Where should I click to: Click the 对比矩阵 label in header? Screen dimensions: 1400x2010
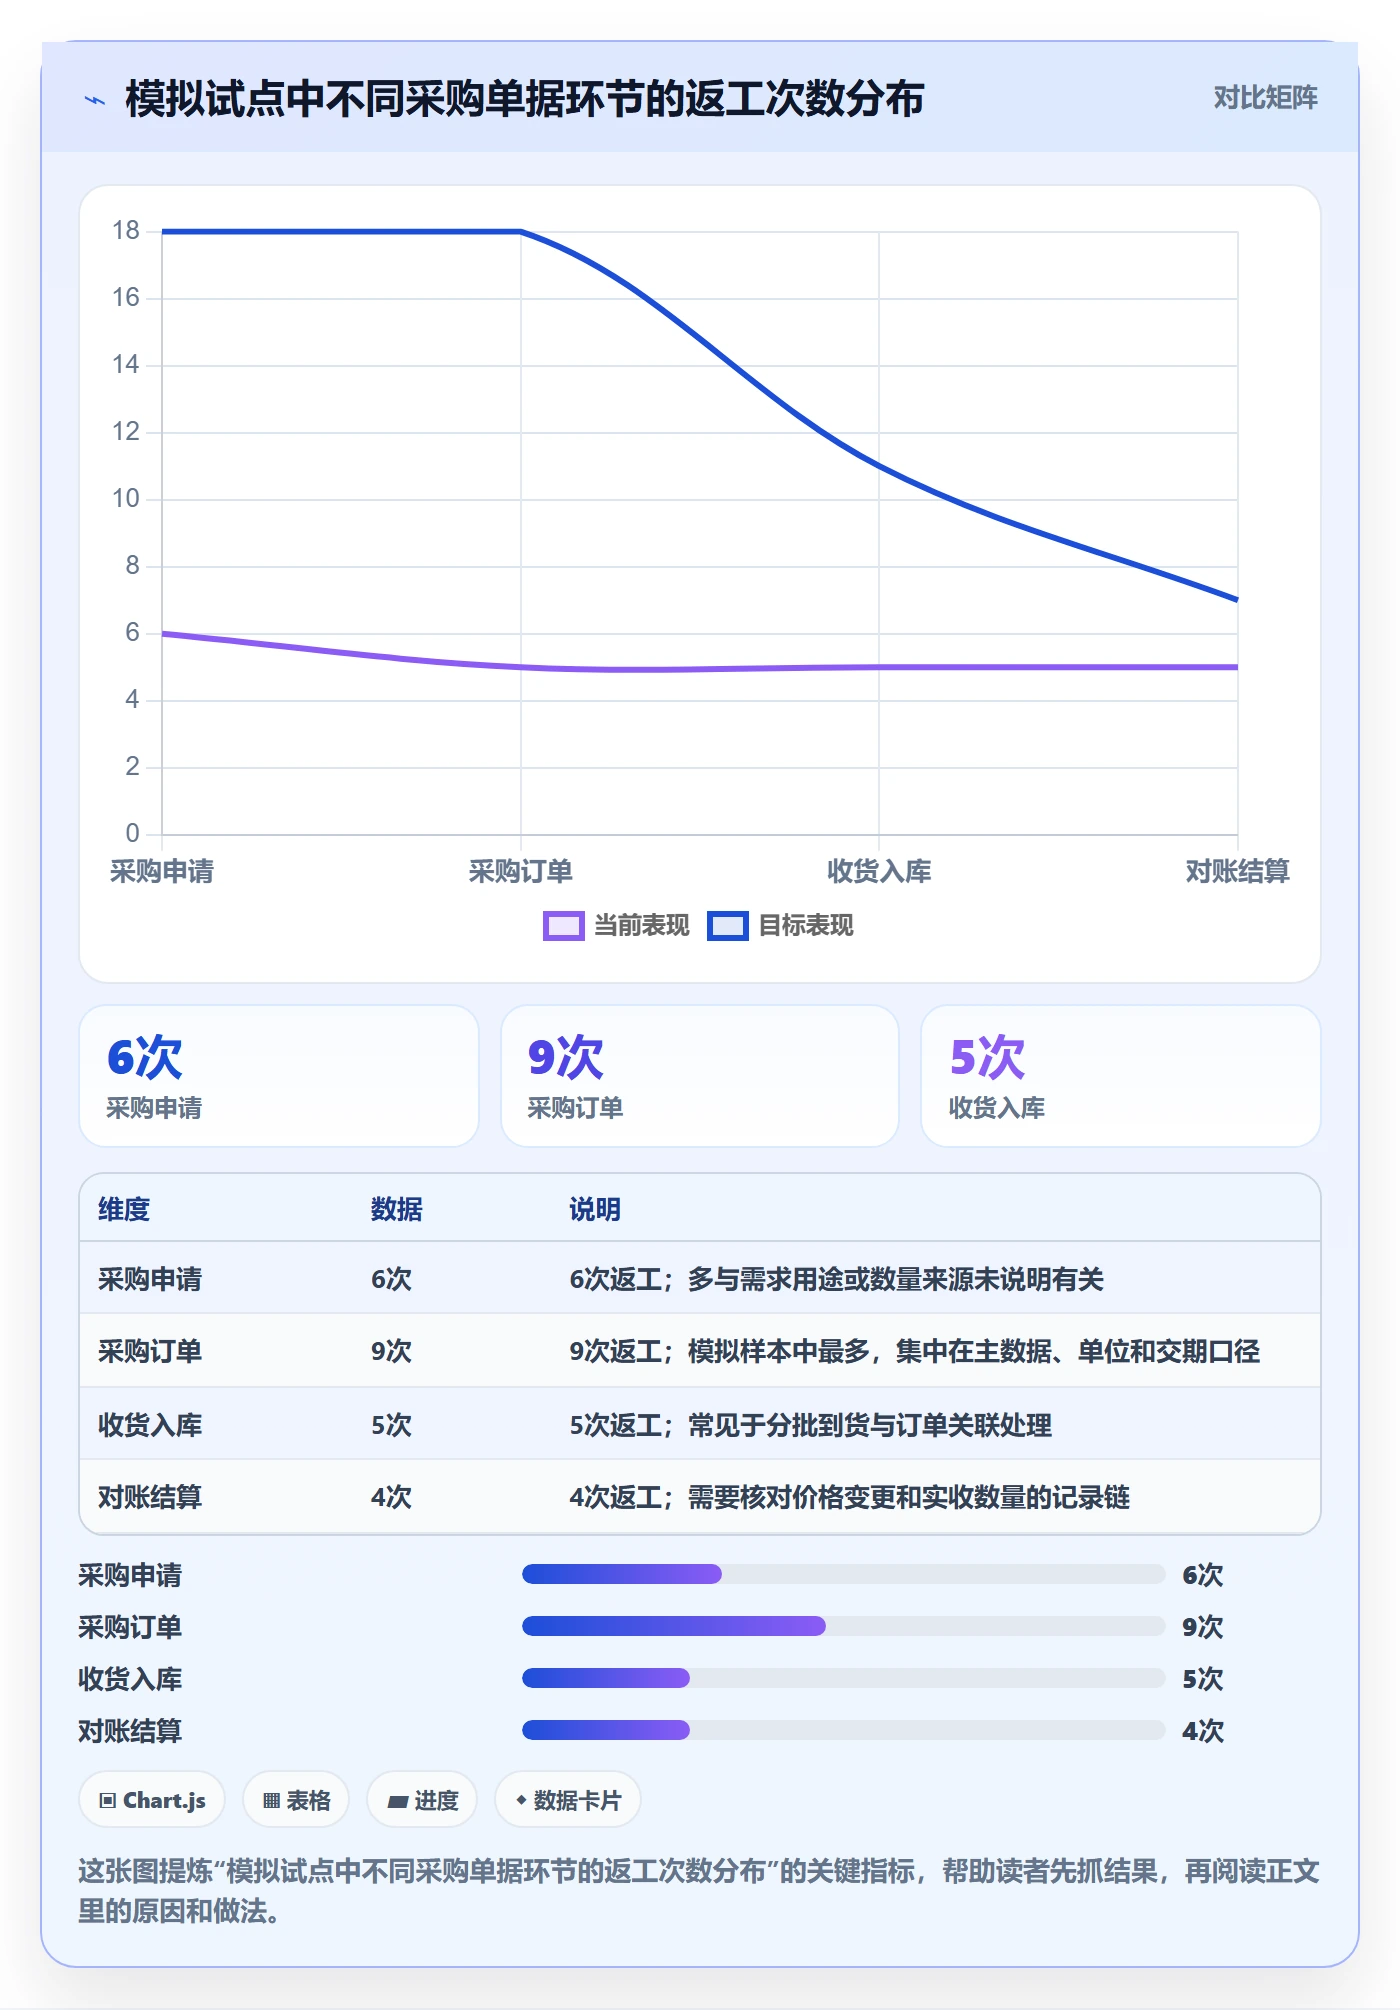click(x=1265, y=98)
